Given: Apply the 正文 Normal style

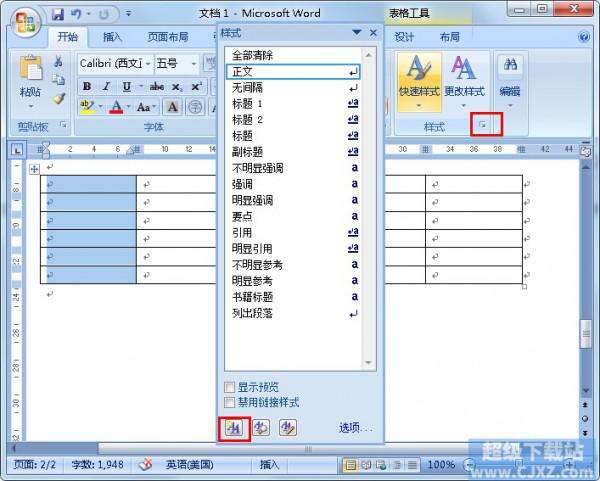Looking at the screenshot, I should 292,72.
